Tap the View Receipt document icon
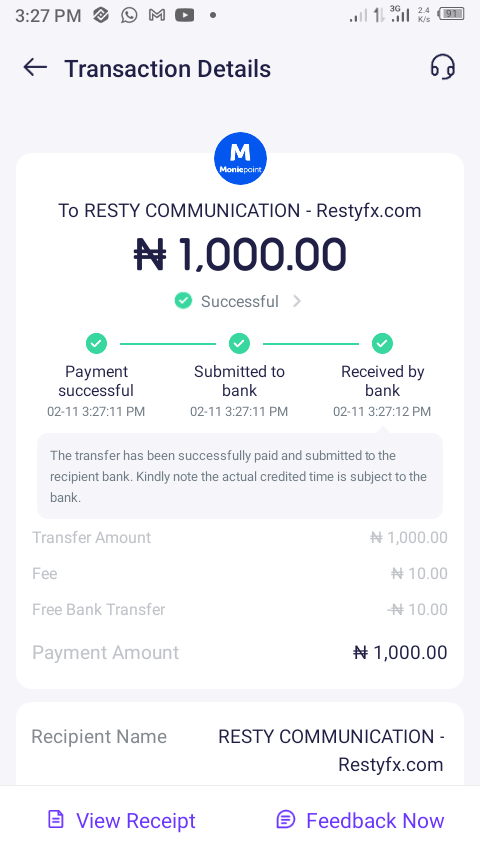Viewport: 480px width, 854px height. pos(56,819)
